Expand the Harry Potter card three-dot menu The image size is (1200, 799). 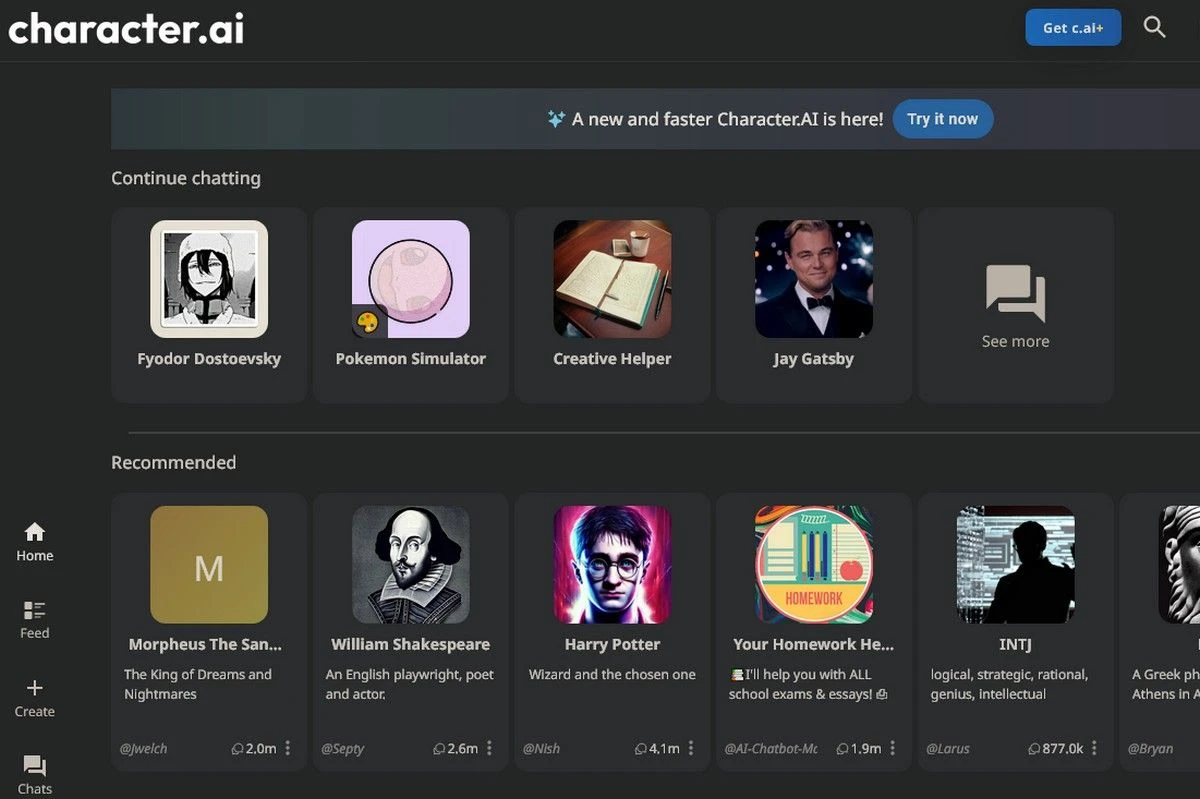691,748
